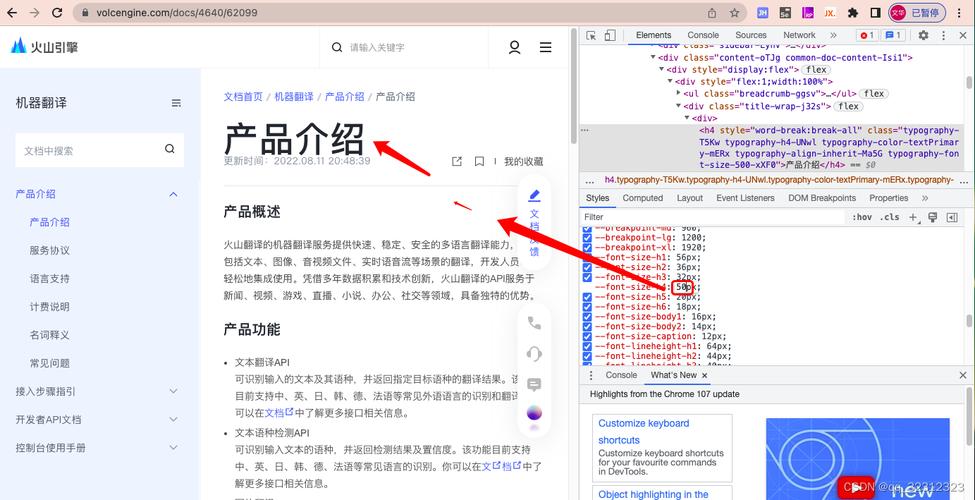Click the 文档首页 breadcrumb link

[243, 96]
